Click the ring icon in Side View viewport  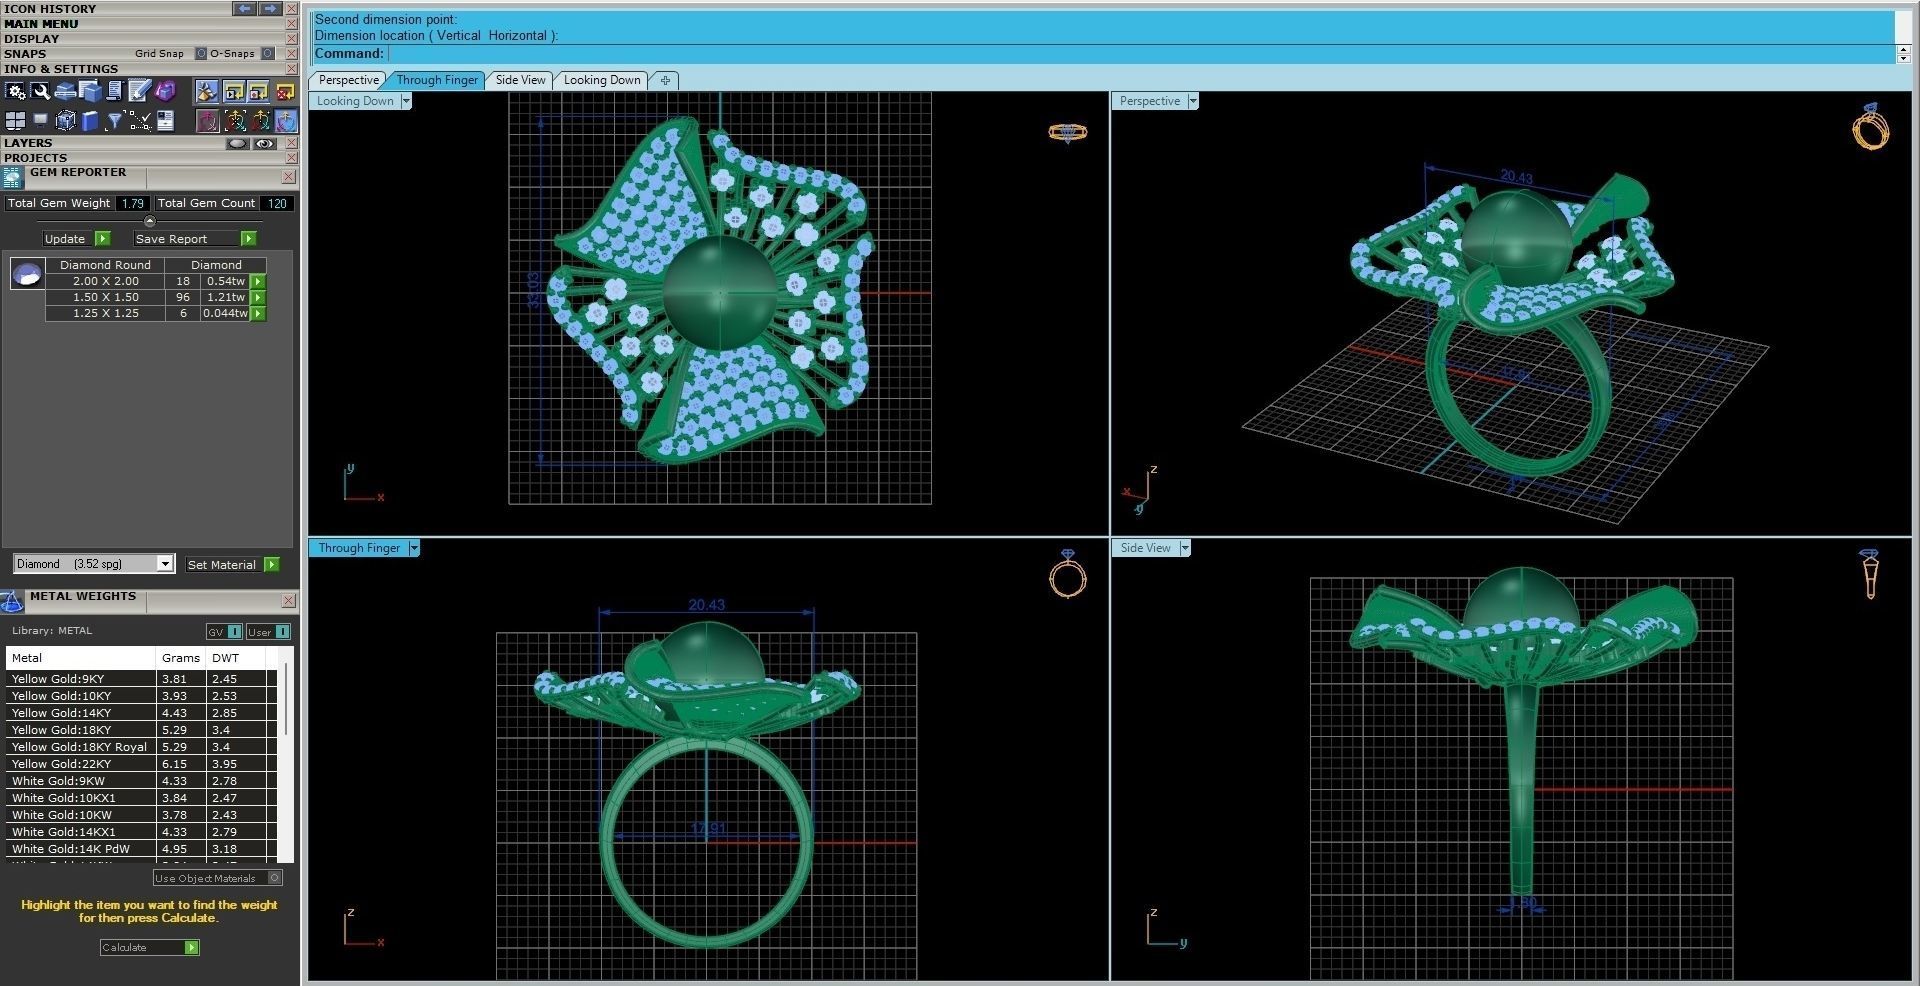coord(1869,573)
